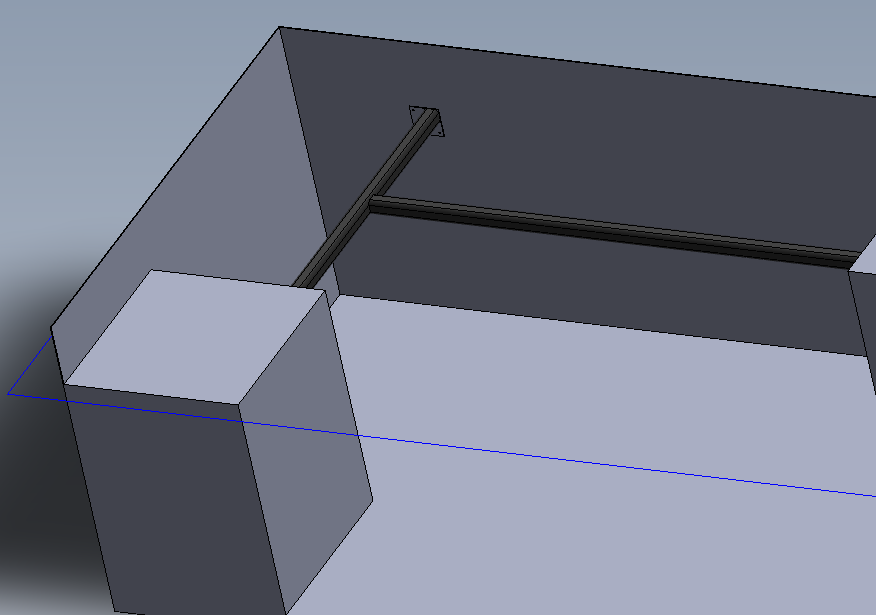Viewport: 876px width, 615px height.
Task: Select the square mounting plate on the back wall
Action: [426, 120]
